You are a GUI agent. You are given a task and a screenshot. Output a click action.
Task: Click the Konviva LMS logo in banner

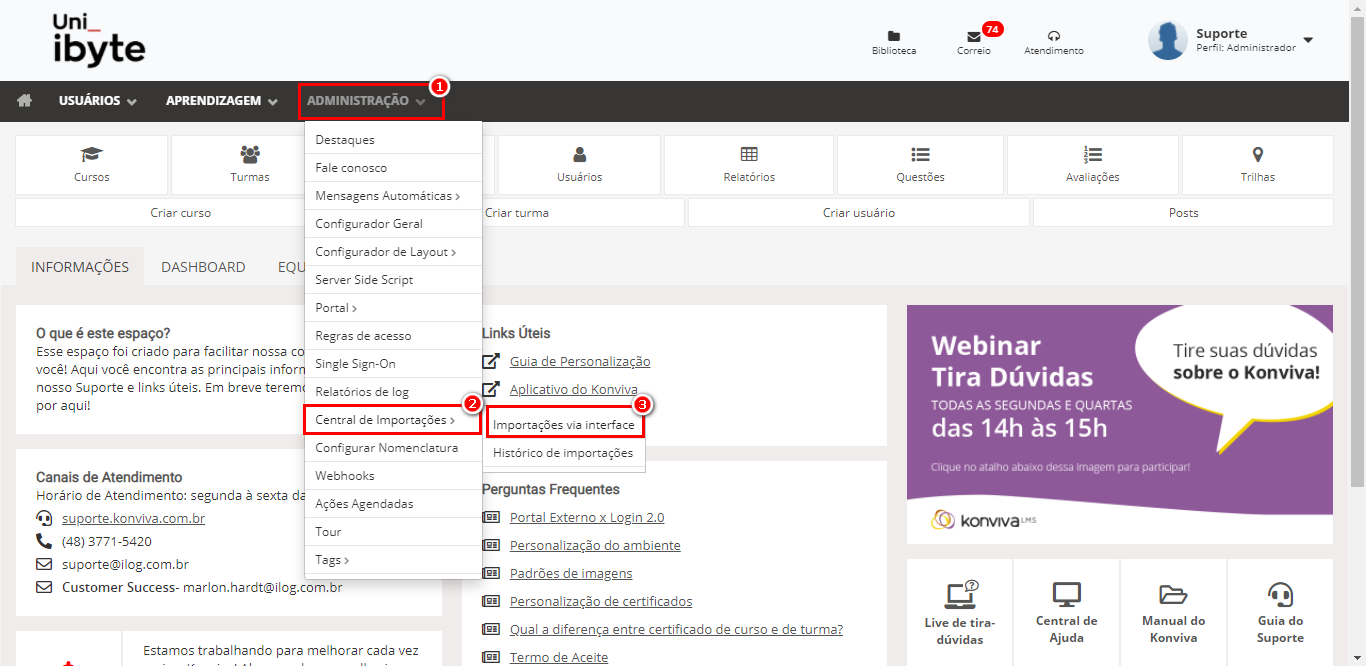pyautogui.click(x=983, y=519)
